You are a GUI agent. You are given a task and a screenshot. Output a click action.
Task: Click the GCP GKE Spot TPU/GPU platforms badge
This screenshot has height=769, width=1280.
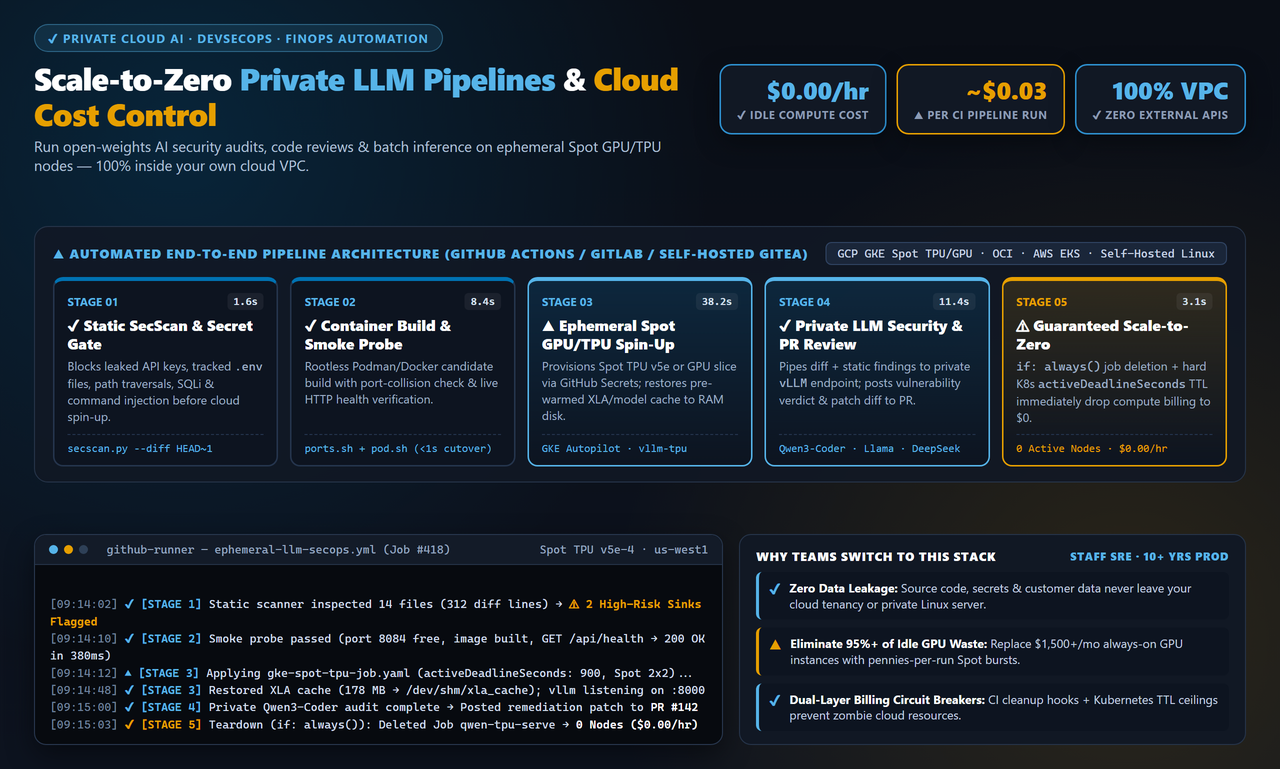tap(1026, 253)
